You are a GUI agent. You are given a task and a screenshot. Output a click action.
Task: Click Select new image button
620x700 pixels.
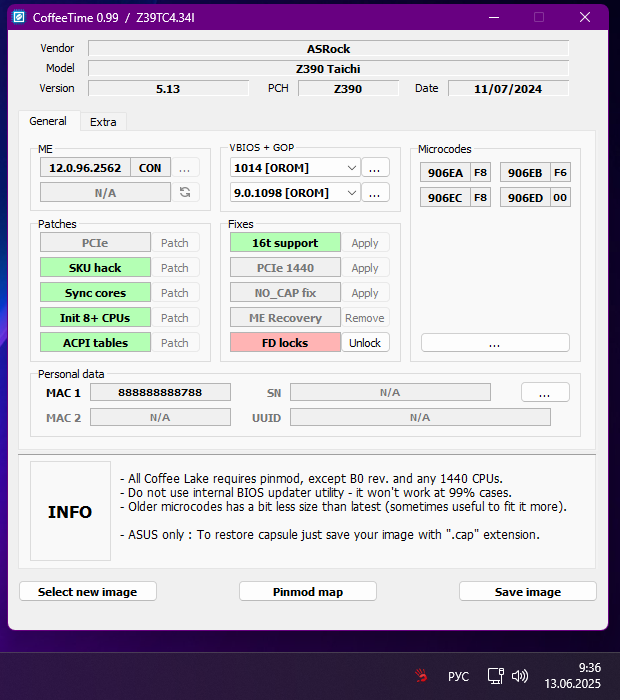pos(87,592)
